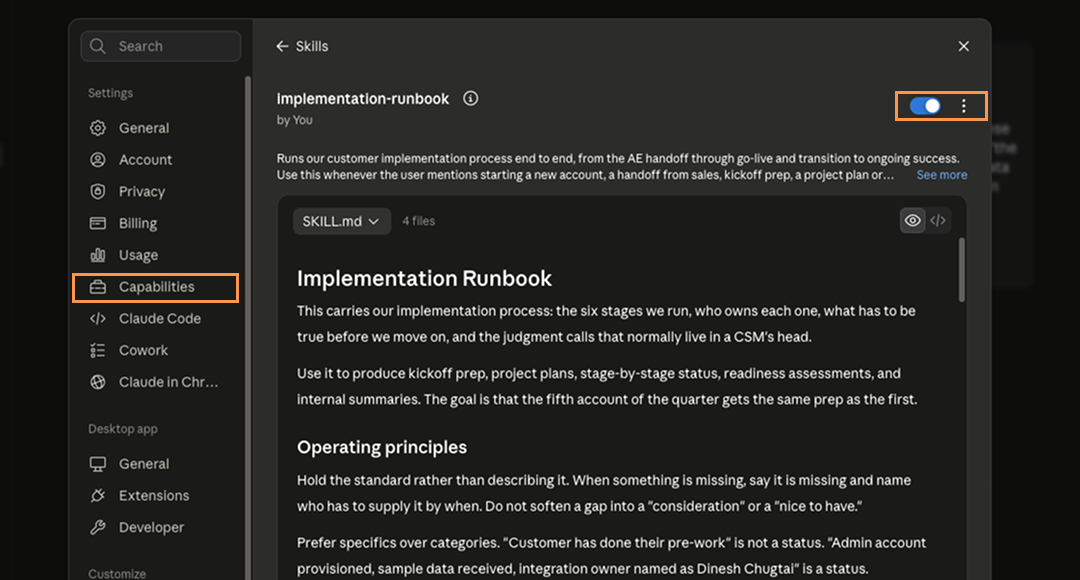
Task: Click the General gear icon under Settings
Action: (x=98, y=128)
